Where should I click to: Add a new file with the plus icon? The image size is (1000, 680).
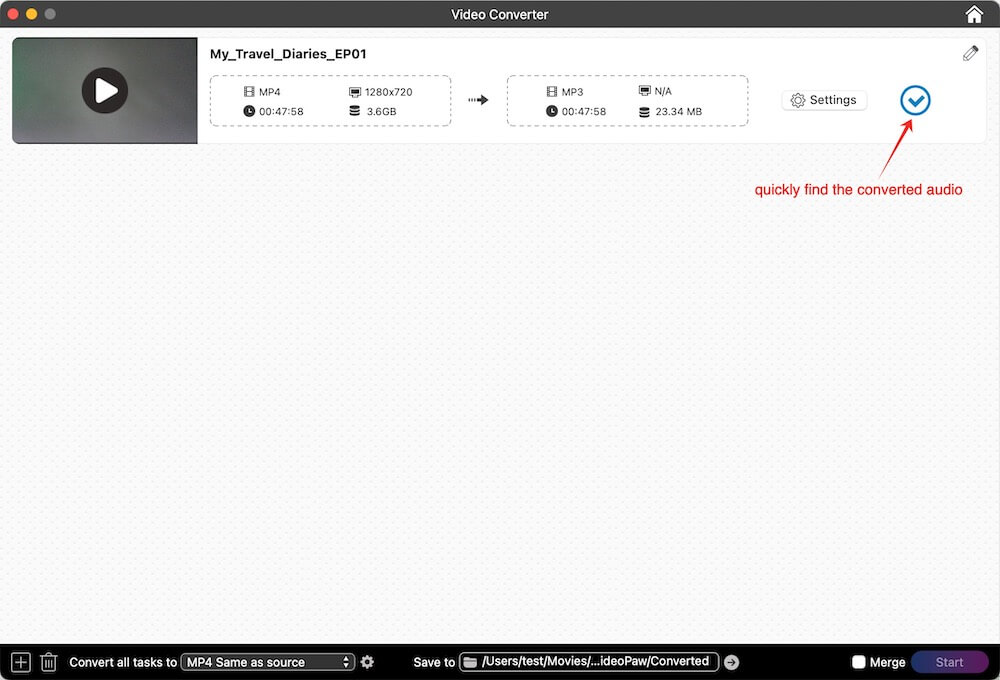[20, 661]
